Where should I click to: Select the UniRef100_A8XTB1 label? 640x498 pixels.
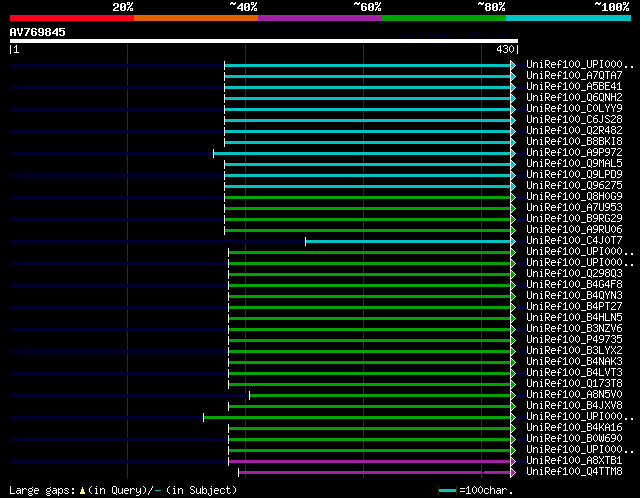(574, 461)
